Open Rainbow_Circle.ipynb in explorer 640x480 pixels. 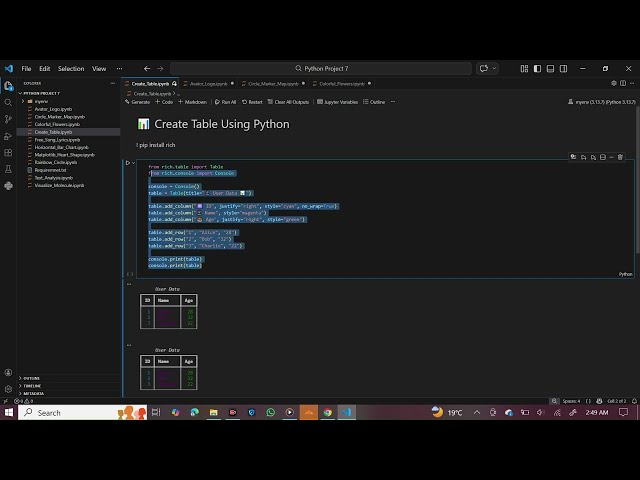(x=56, y=162)
